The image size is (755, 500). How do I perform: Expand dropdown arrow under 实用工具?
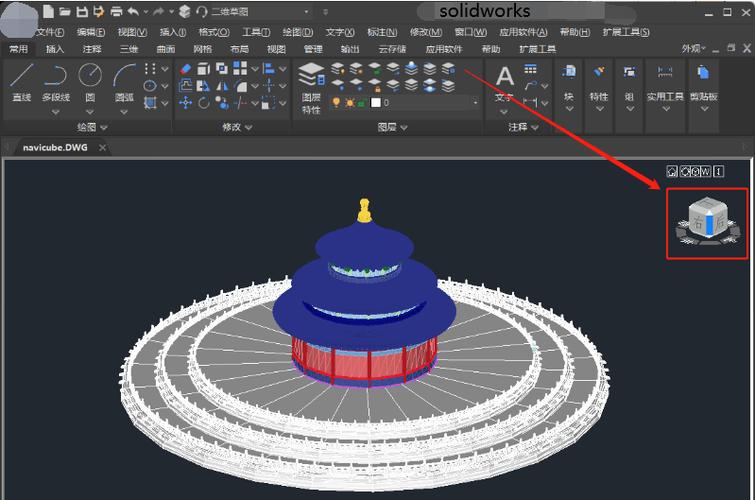[666, 109]
